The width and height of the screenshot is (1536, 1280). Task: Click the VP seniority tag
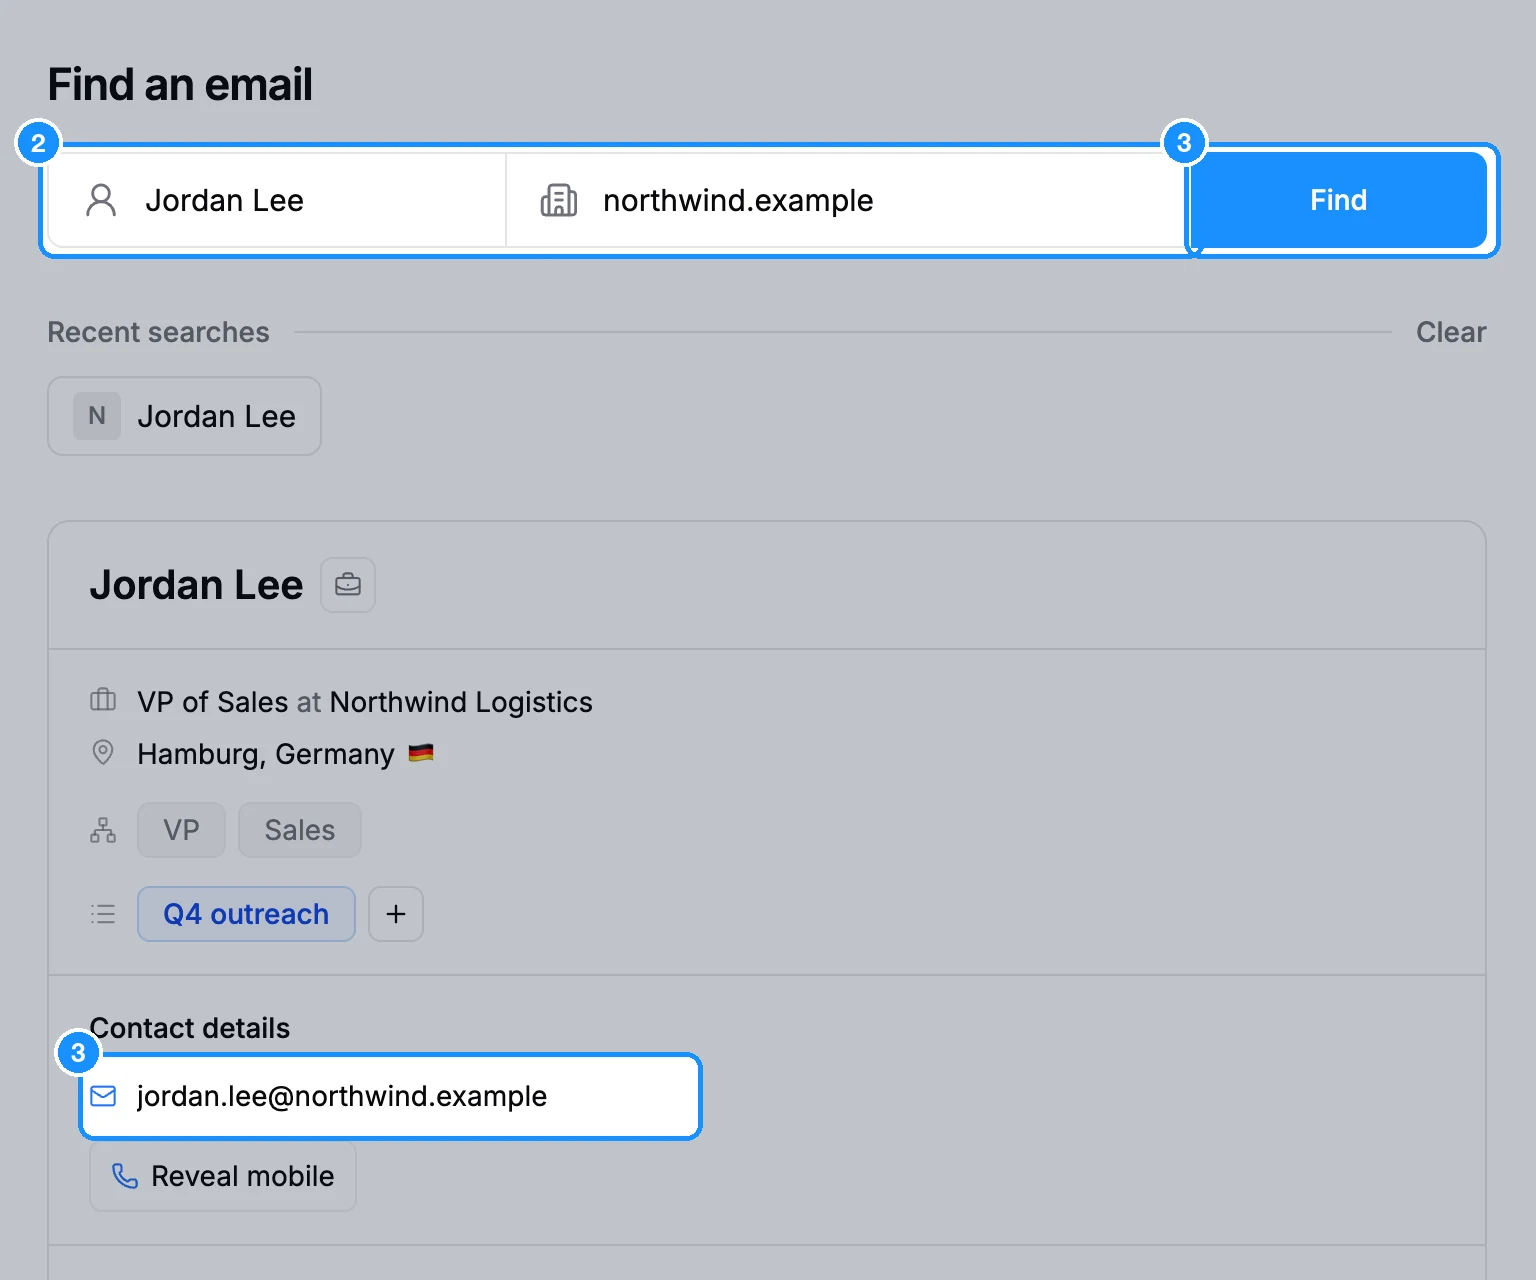pos(181,830)
